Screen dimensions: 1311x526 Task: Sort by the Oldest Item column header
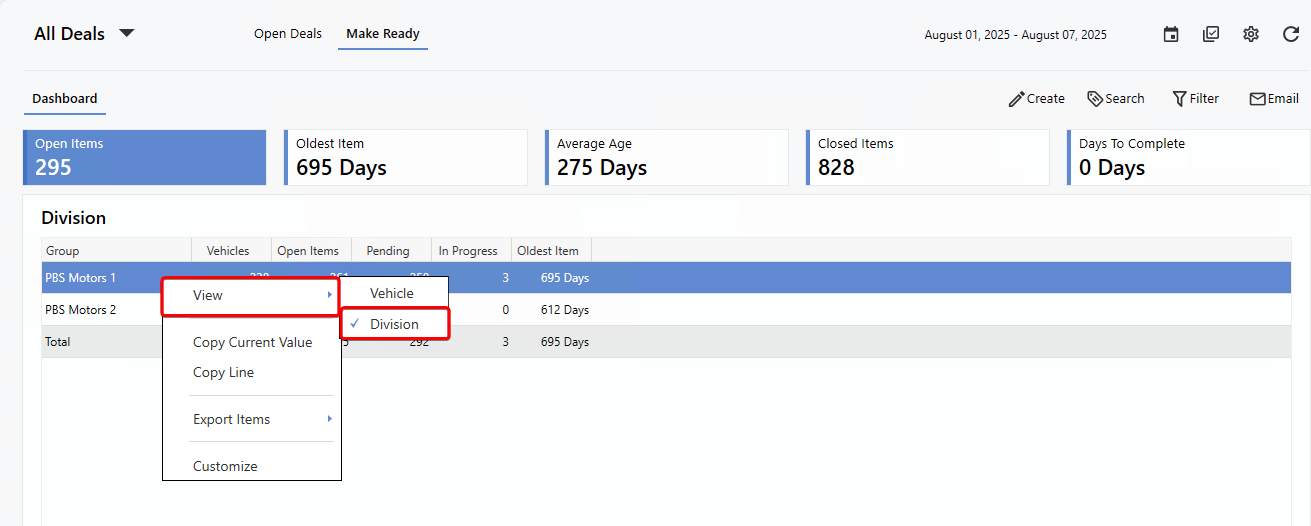coord(548,251)
